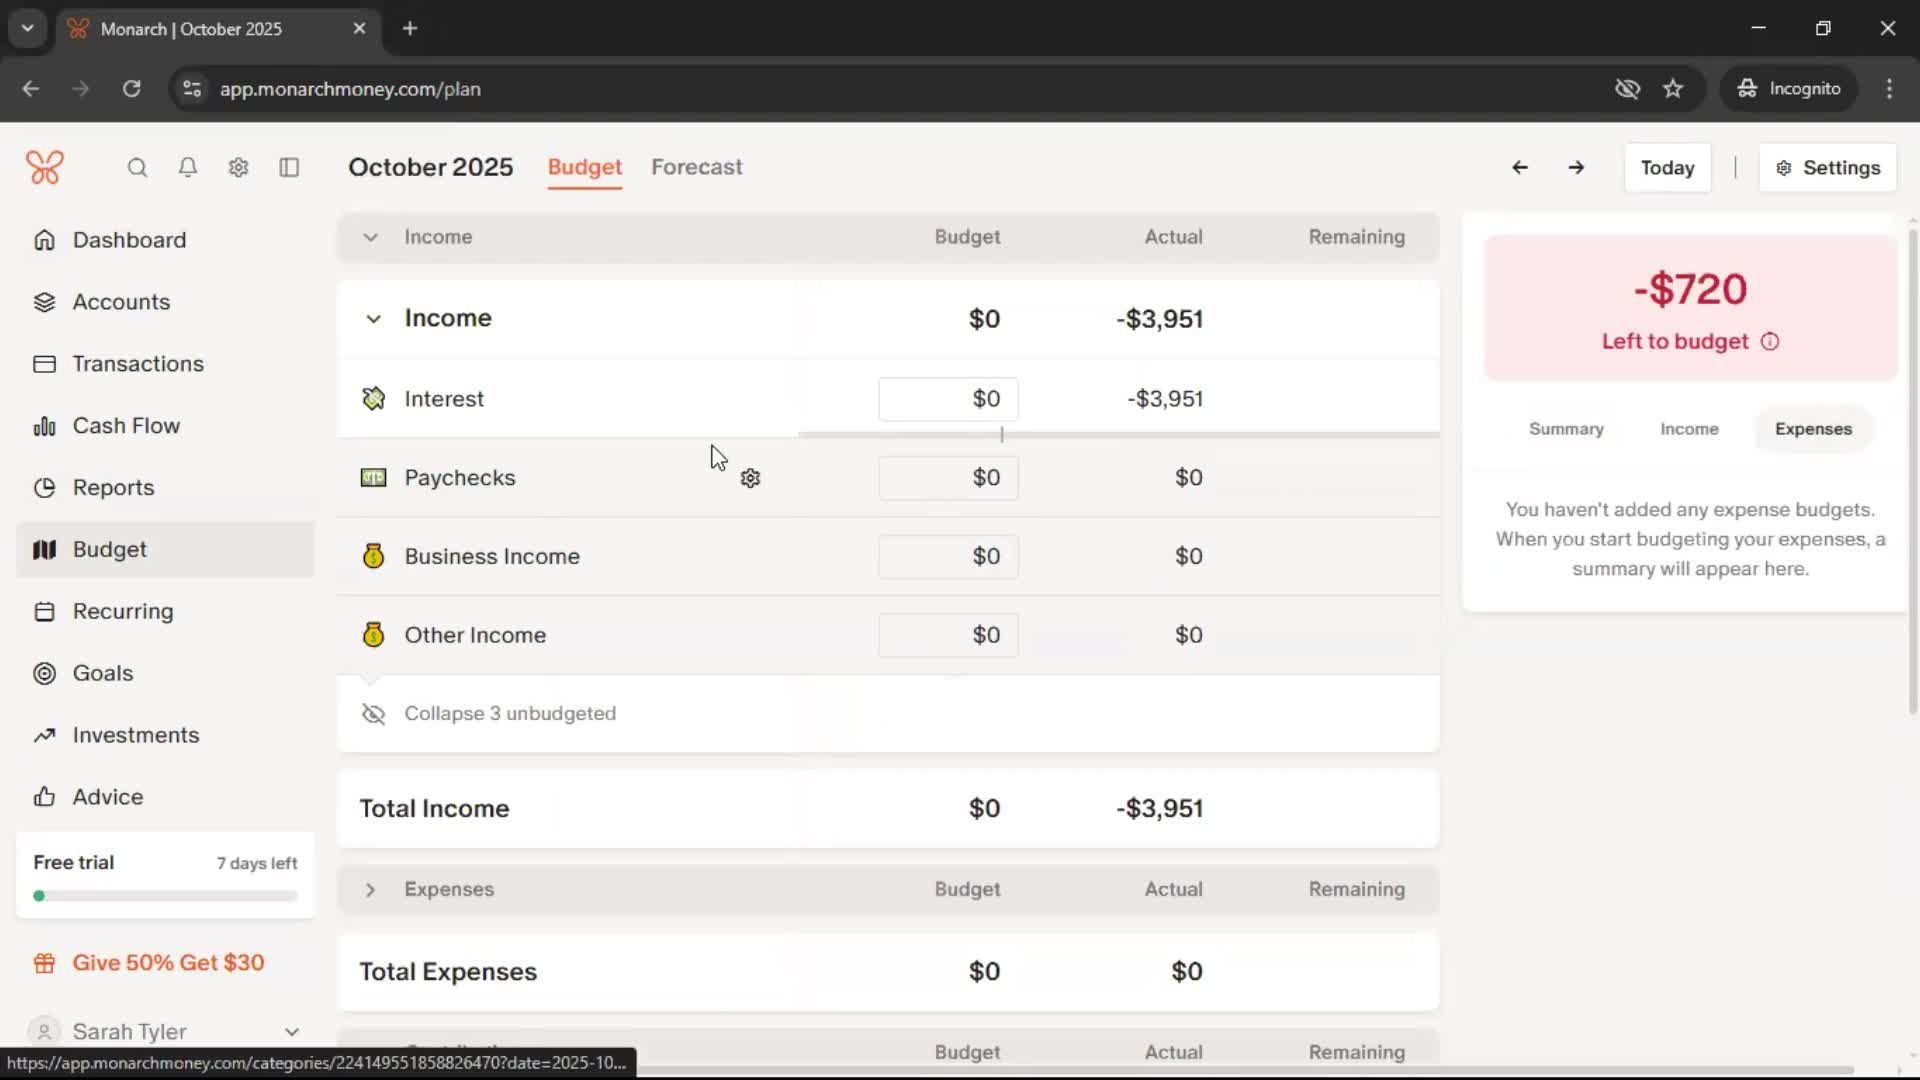Click the notifications bell icon
Image resolution: width=1920 pixels, height=1080 pixels.
(187, 168)
